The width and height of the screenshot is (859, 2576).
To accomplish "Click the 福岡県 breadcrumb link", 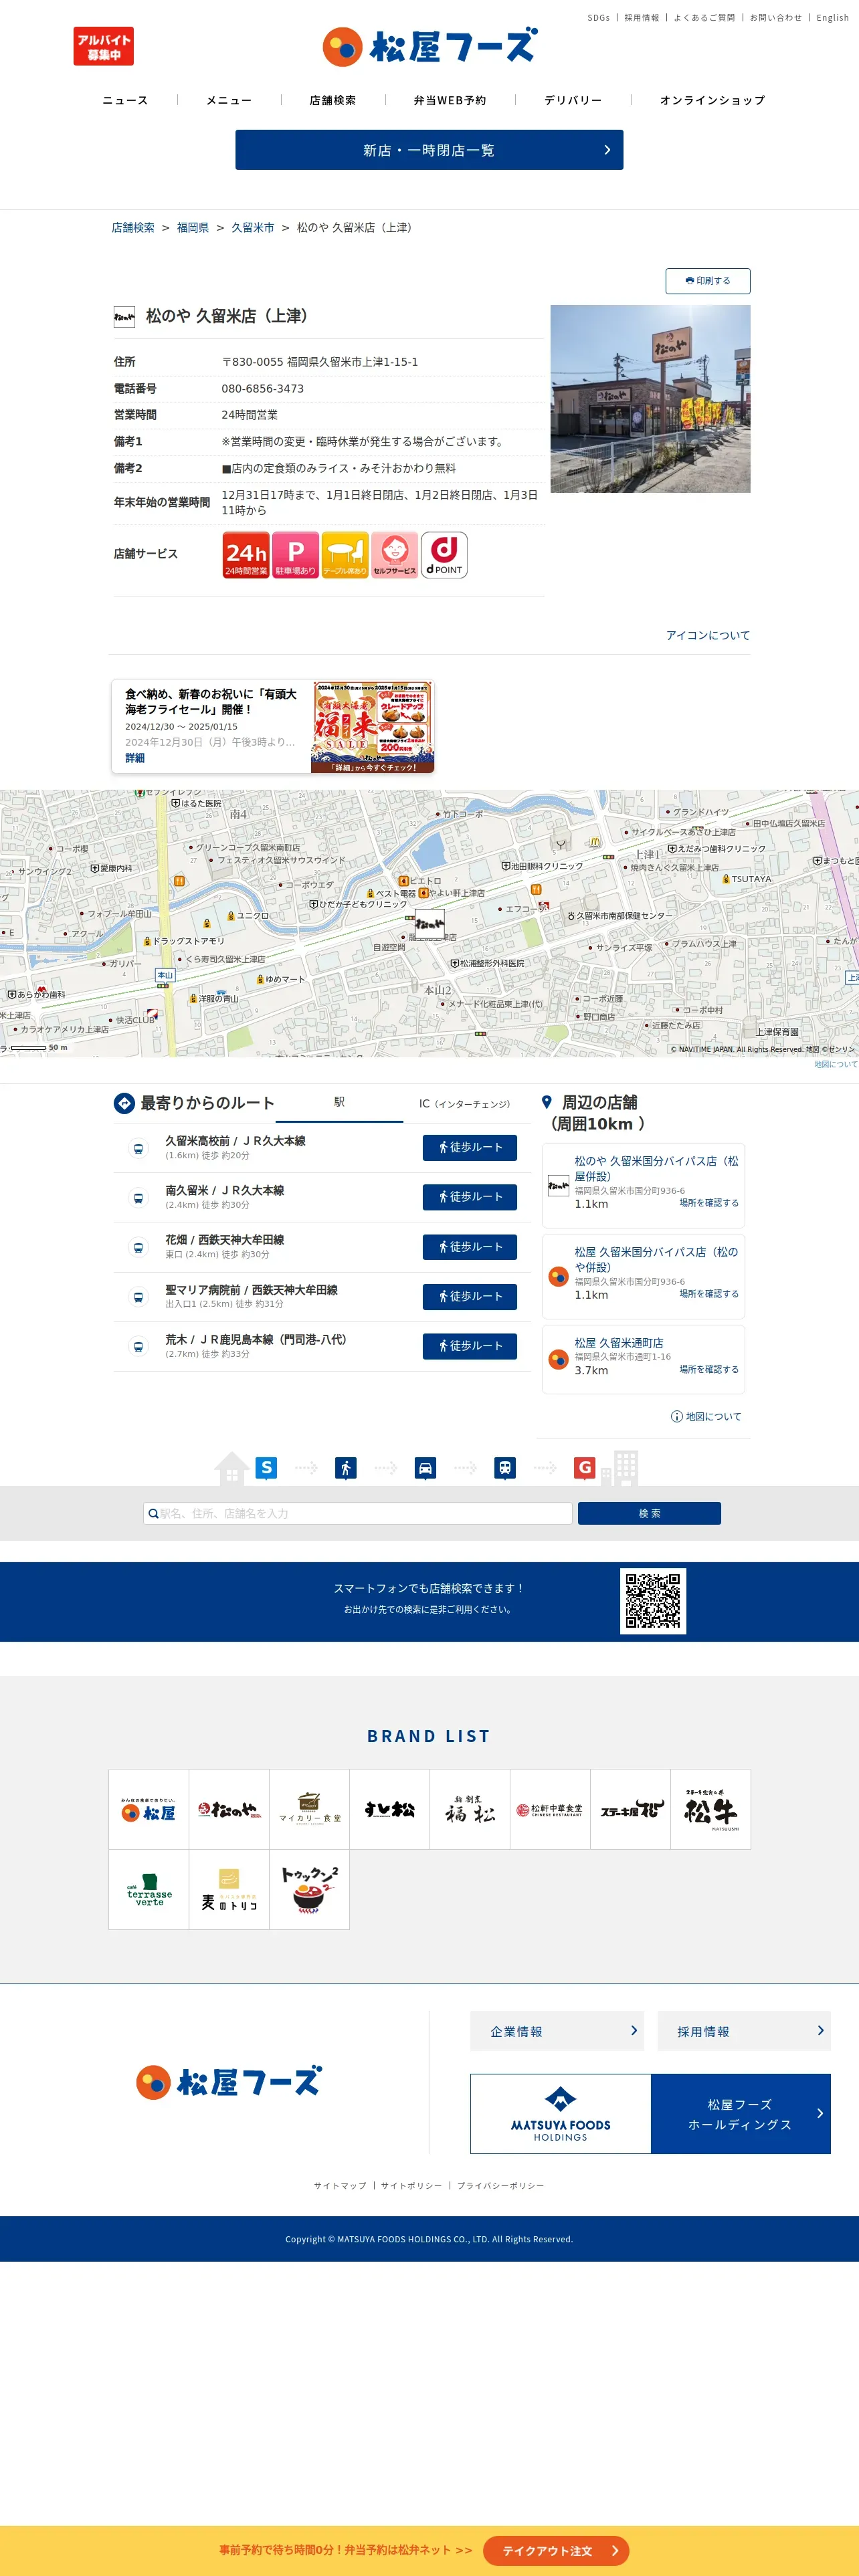I will coord(193,228).
